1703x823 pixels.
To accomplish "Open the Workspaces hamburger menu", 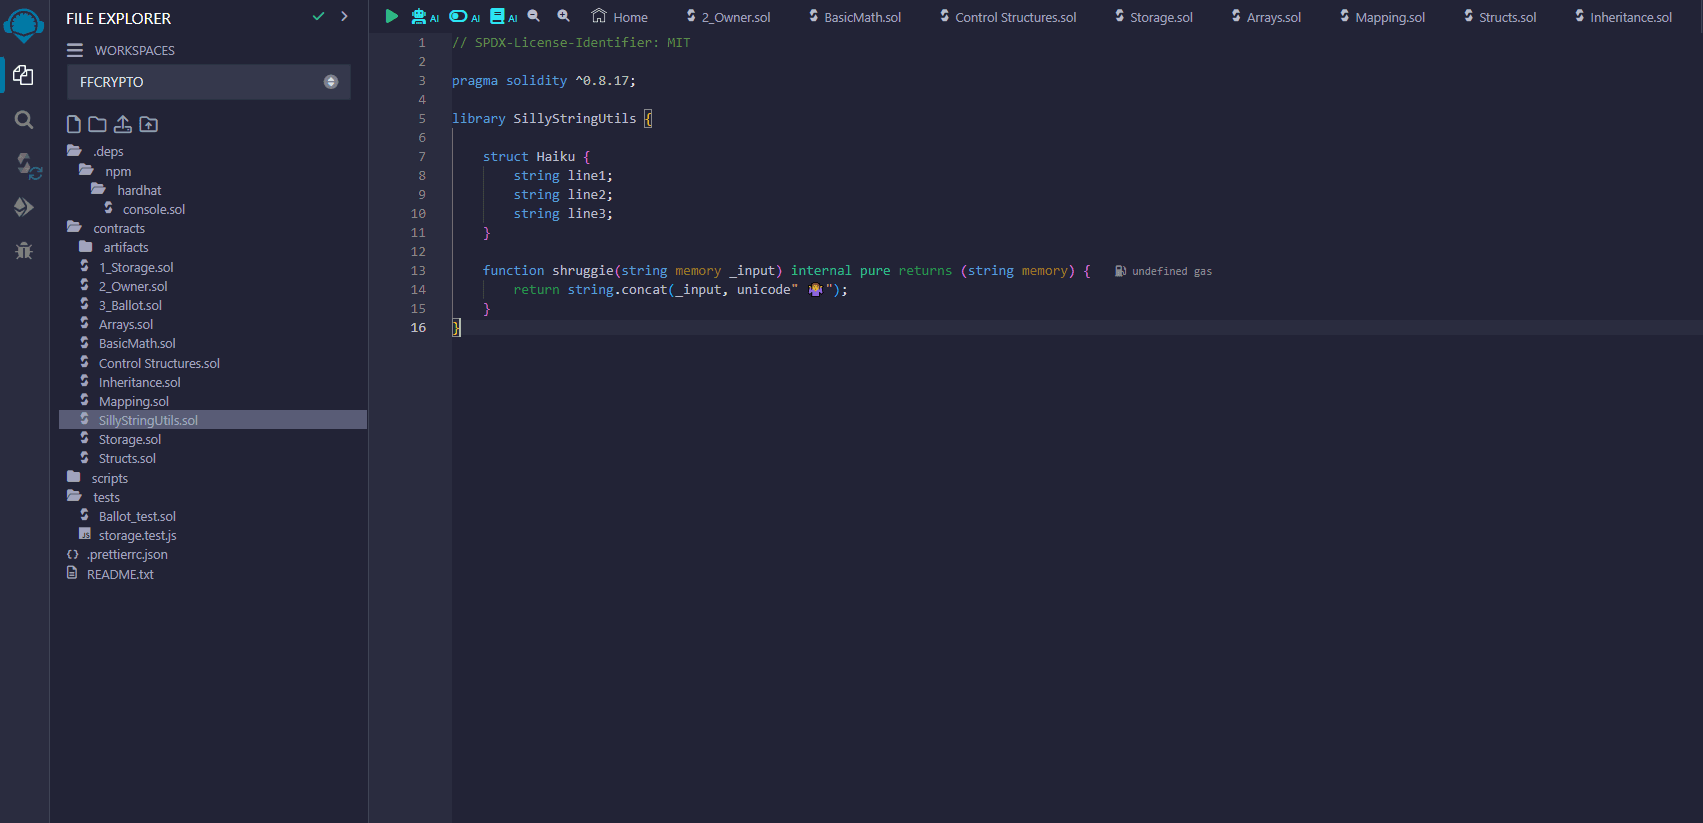I will (75, 50).
